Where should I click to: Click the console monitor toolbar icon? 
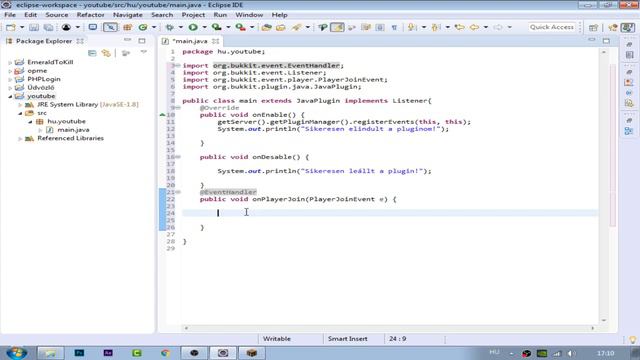[93, 27]
